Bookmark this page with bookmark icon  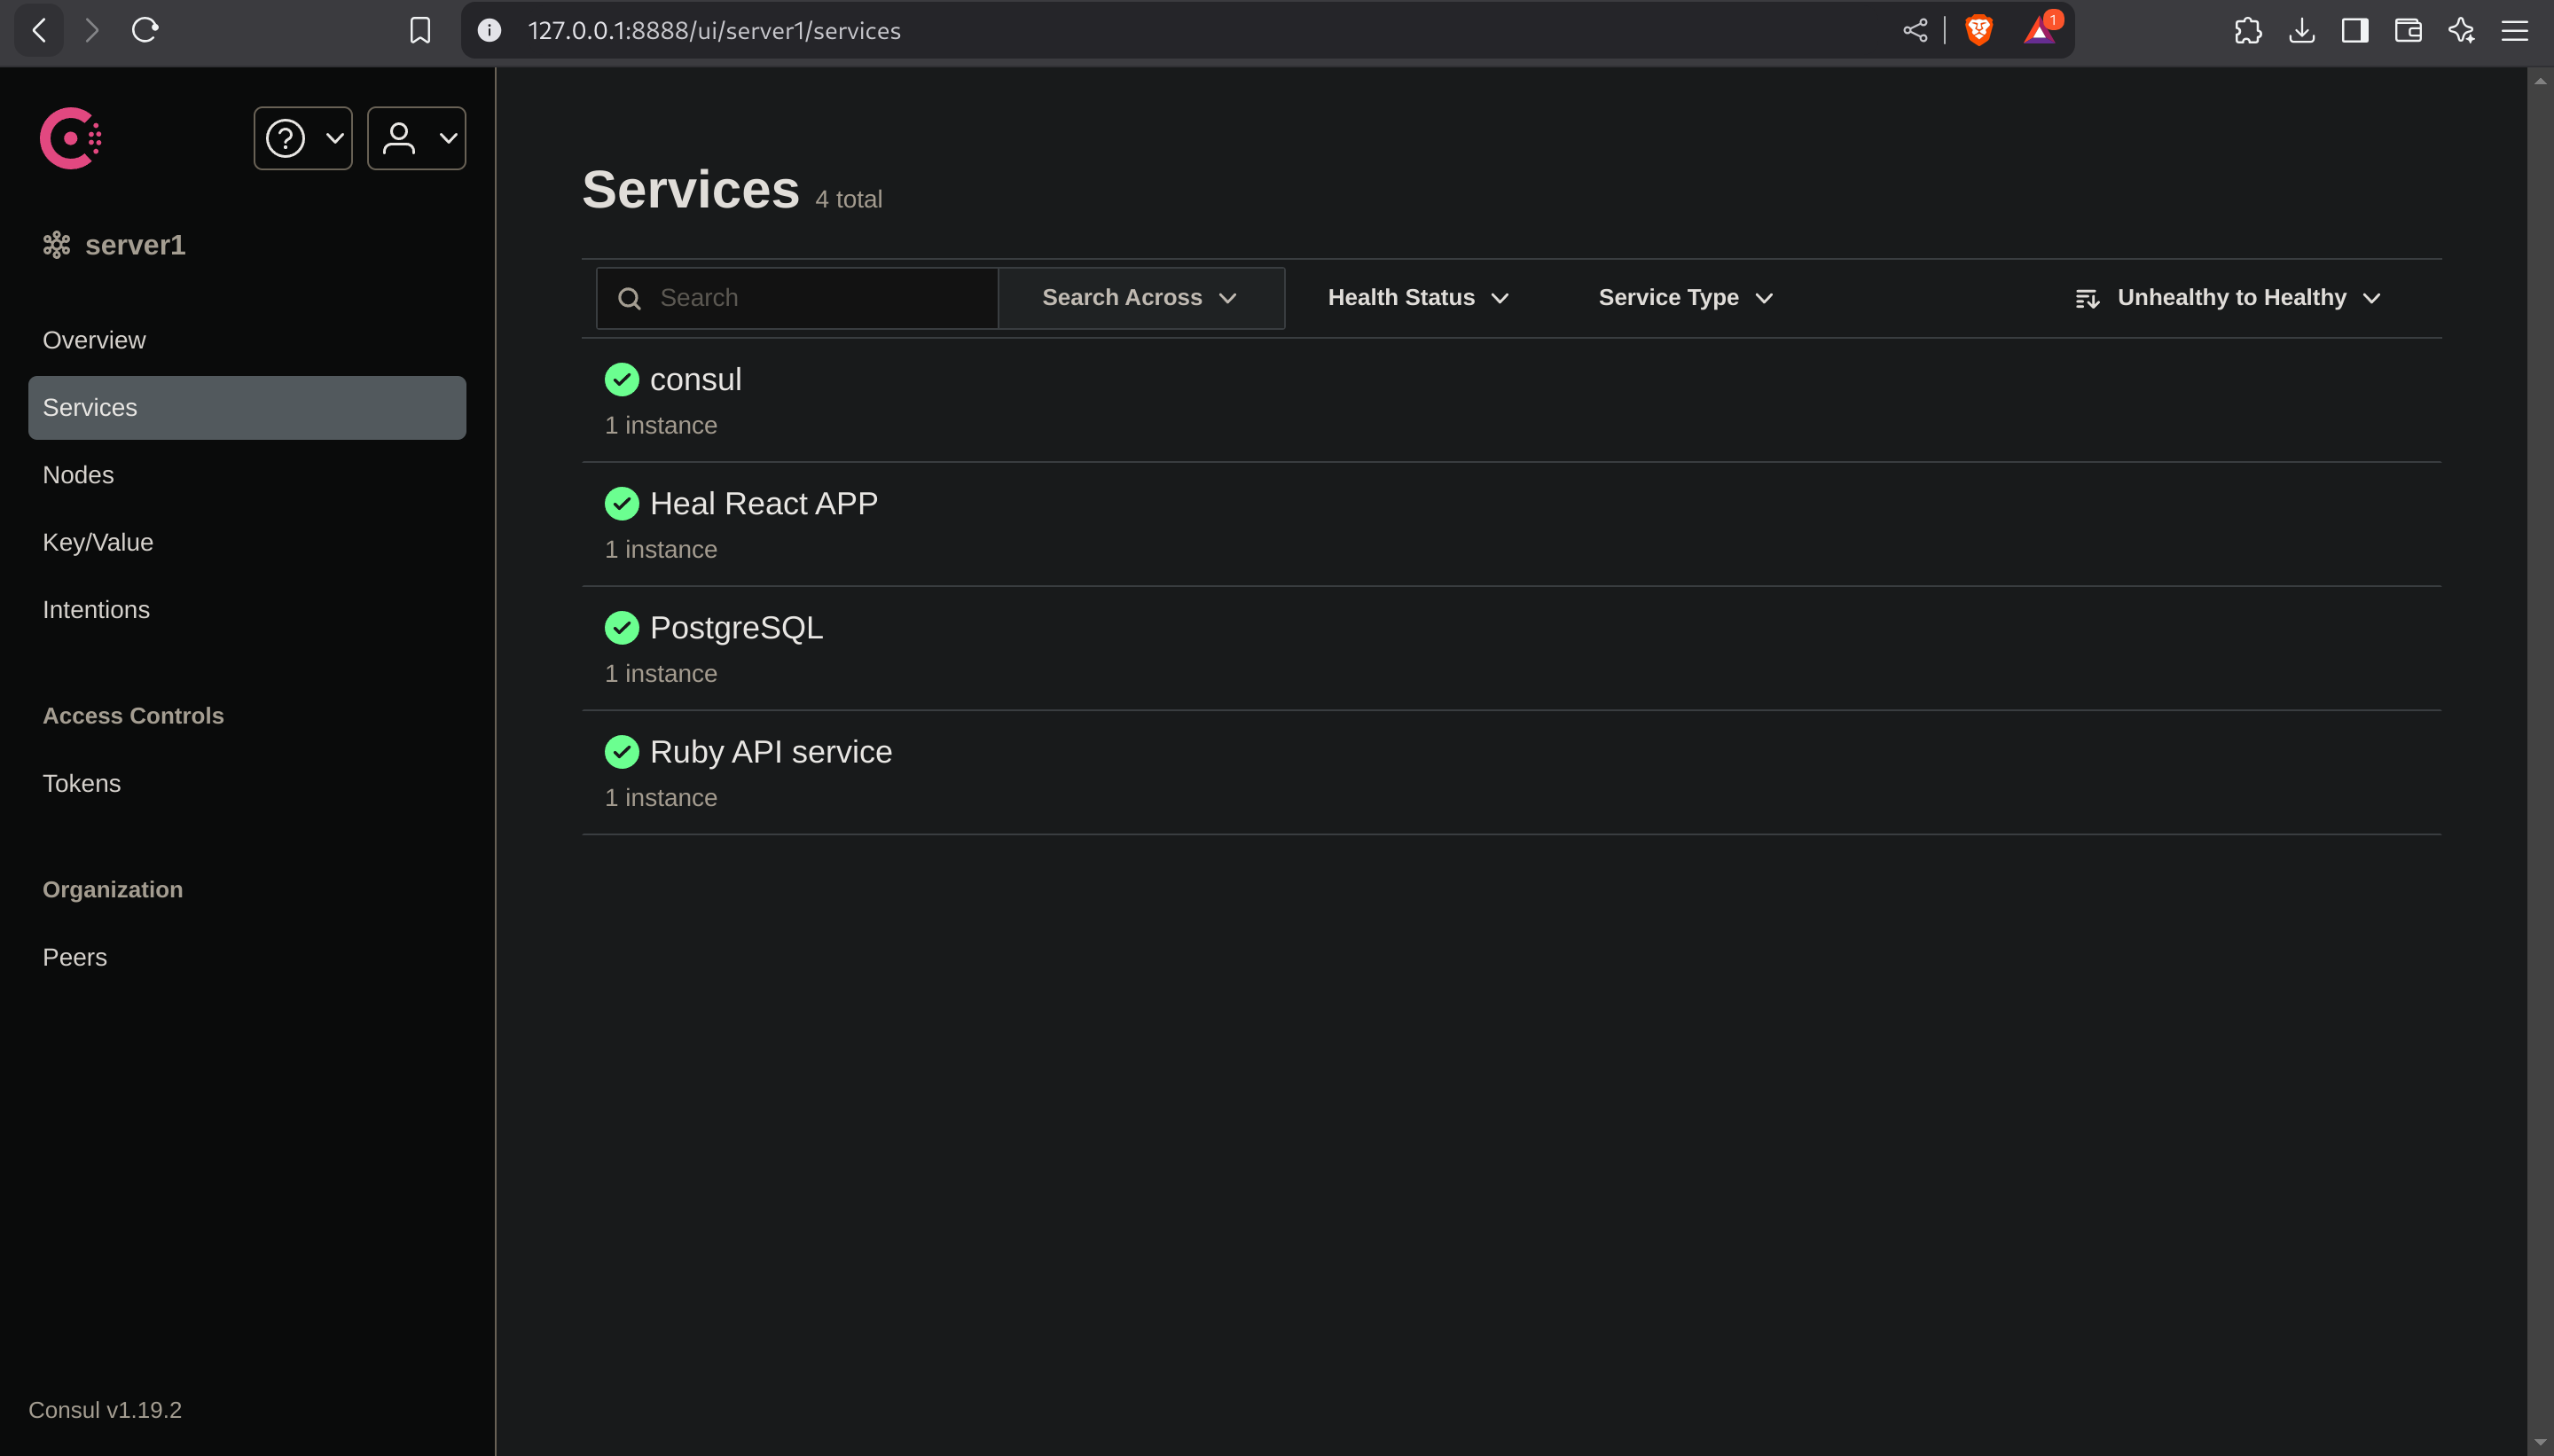(420, 30)
